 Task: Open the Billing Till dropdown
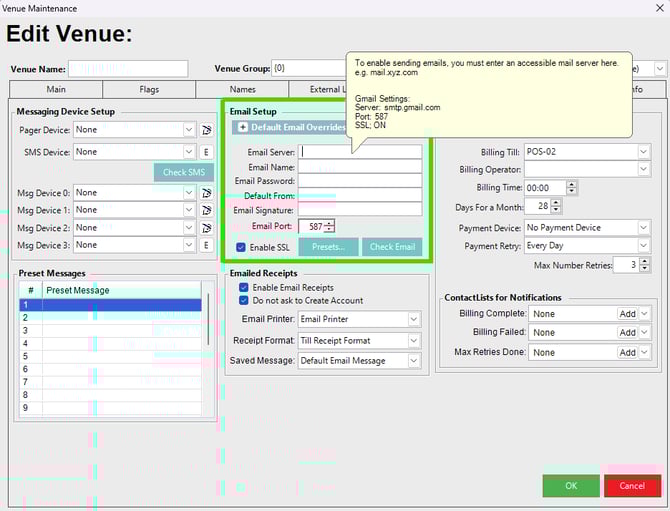tap(643, 152)
